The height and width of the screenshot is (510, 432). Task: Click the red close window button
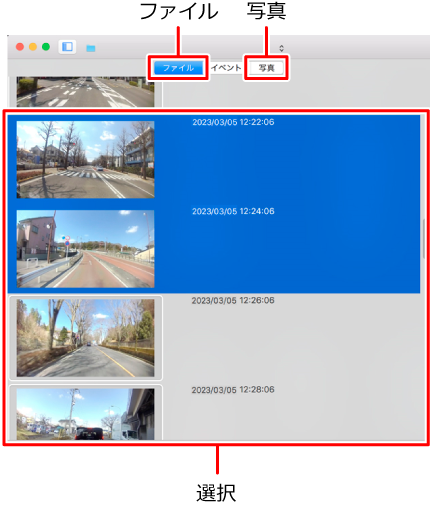pos(20,47)
